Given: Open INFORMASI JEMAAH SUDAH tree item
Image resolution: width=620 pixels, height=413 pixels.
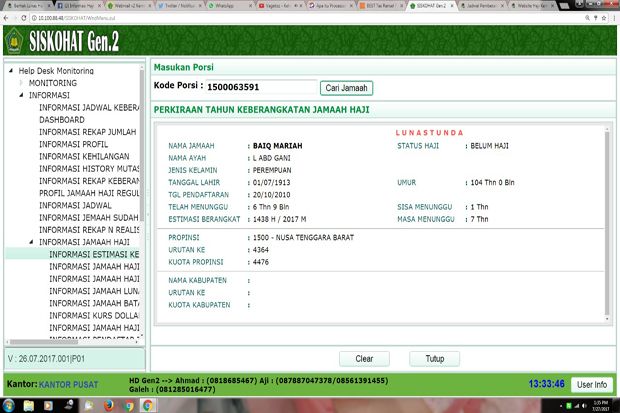Looking at the screenshot, I should click(x=89, y=218).
